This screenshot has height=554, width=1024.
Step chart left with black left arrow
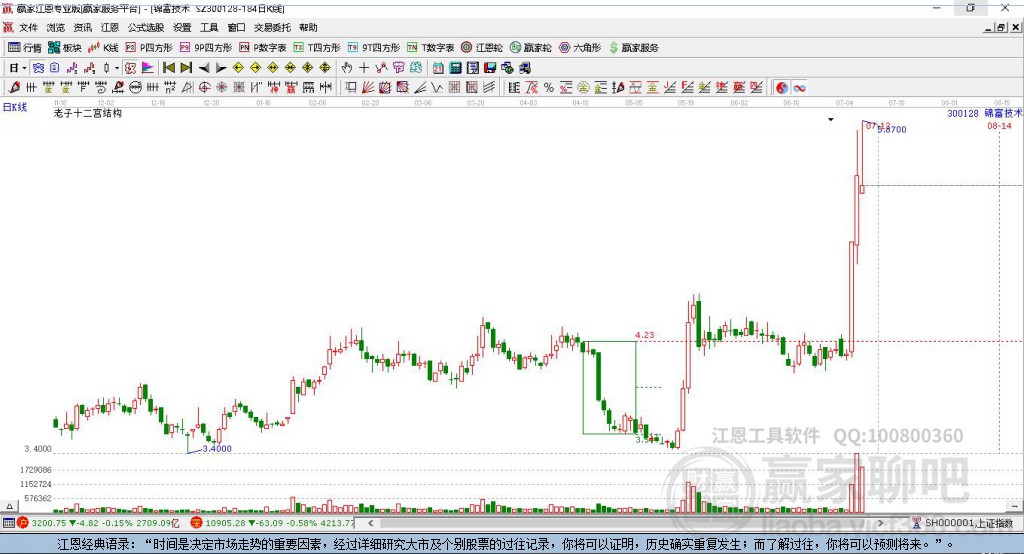click(x=204, y=68)
